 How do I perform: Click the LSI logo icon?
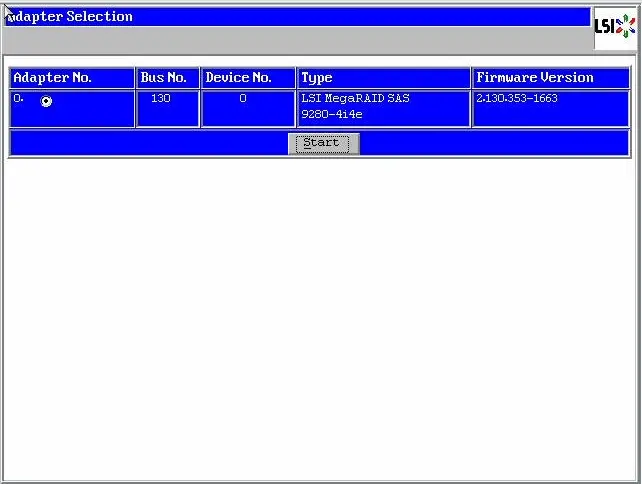pyautogui.click(x=615, y=27)
